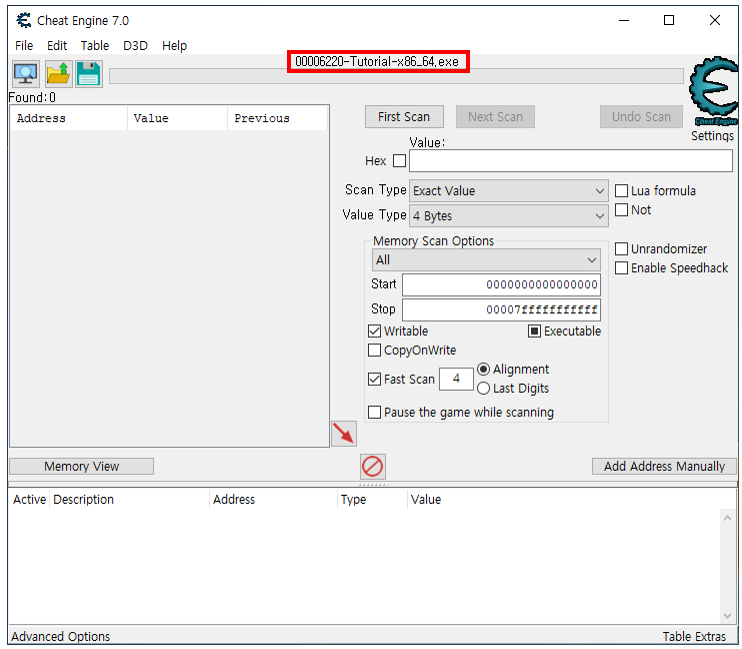Image resolution: width=742 pixels, height=649 pixels.
Task: Click the Address column header in results
Action: pyautogui.click(x=69, y=118)
